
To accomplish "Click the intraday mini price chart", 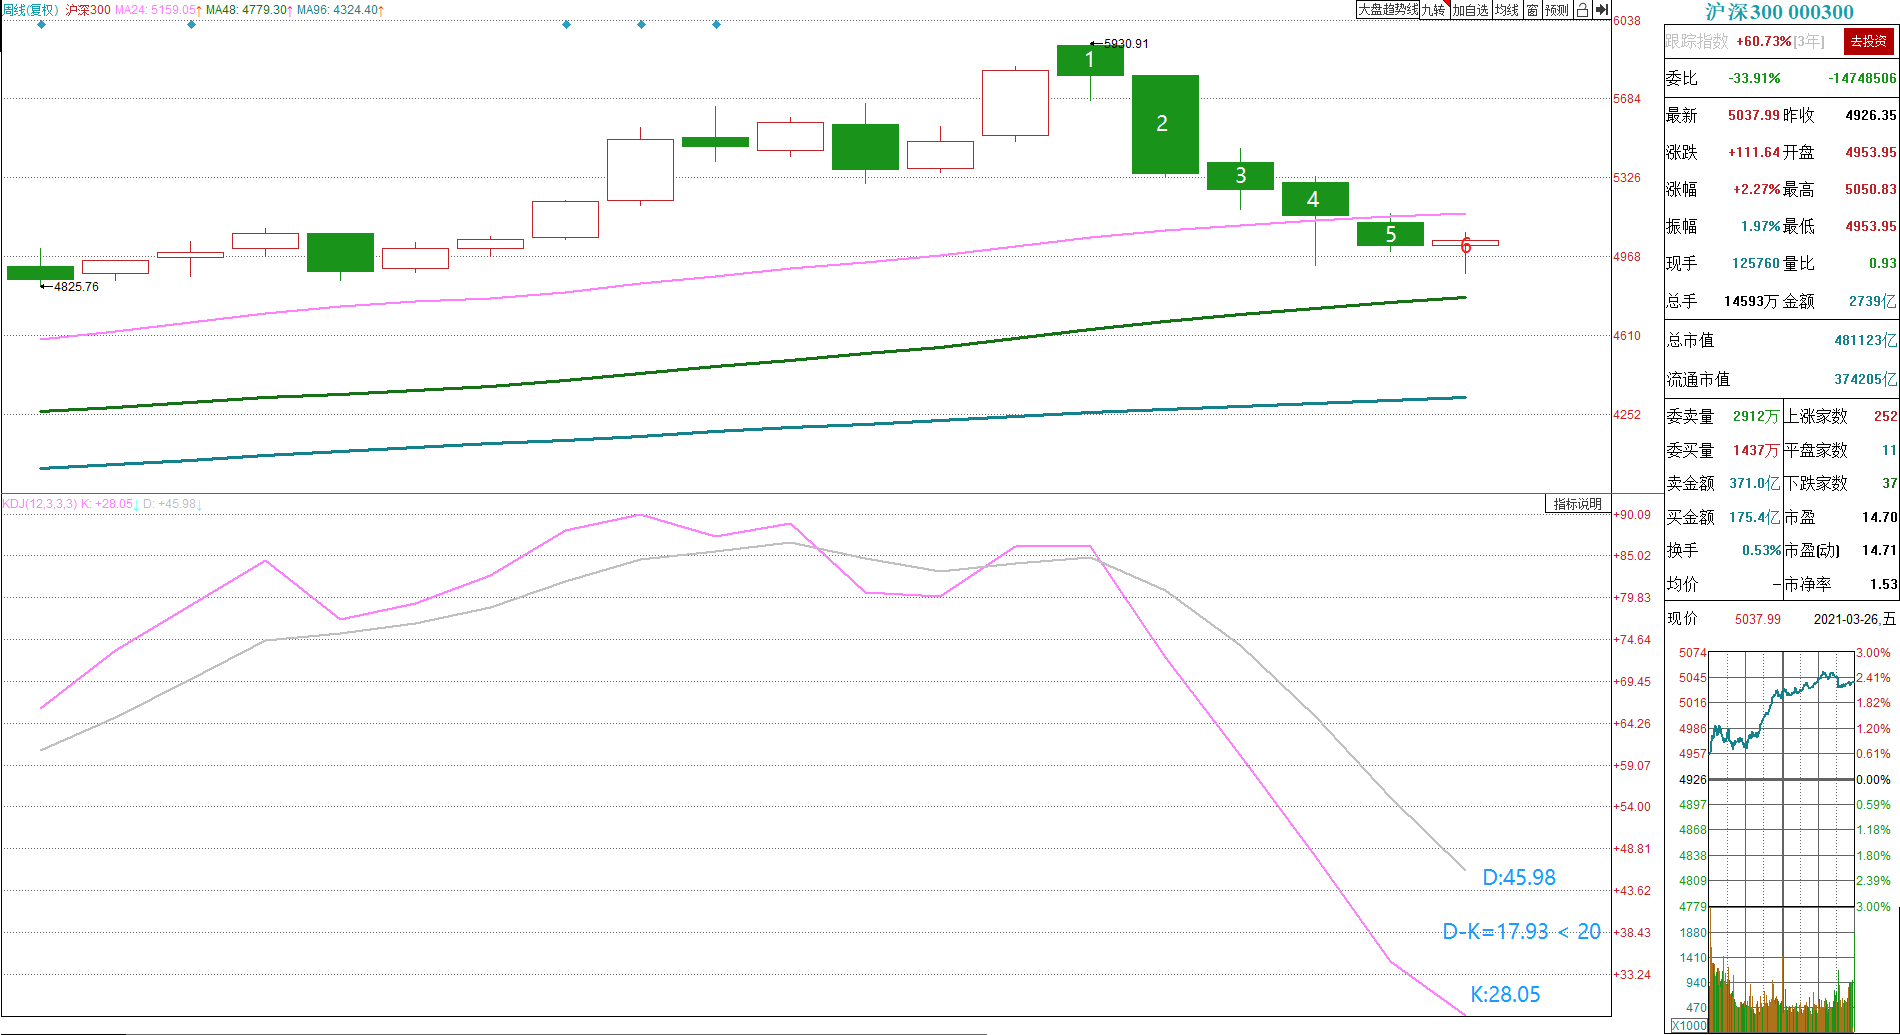I will [x=1781, y=779].
